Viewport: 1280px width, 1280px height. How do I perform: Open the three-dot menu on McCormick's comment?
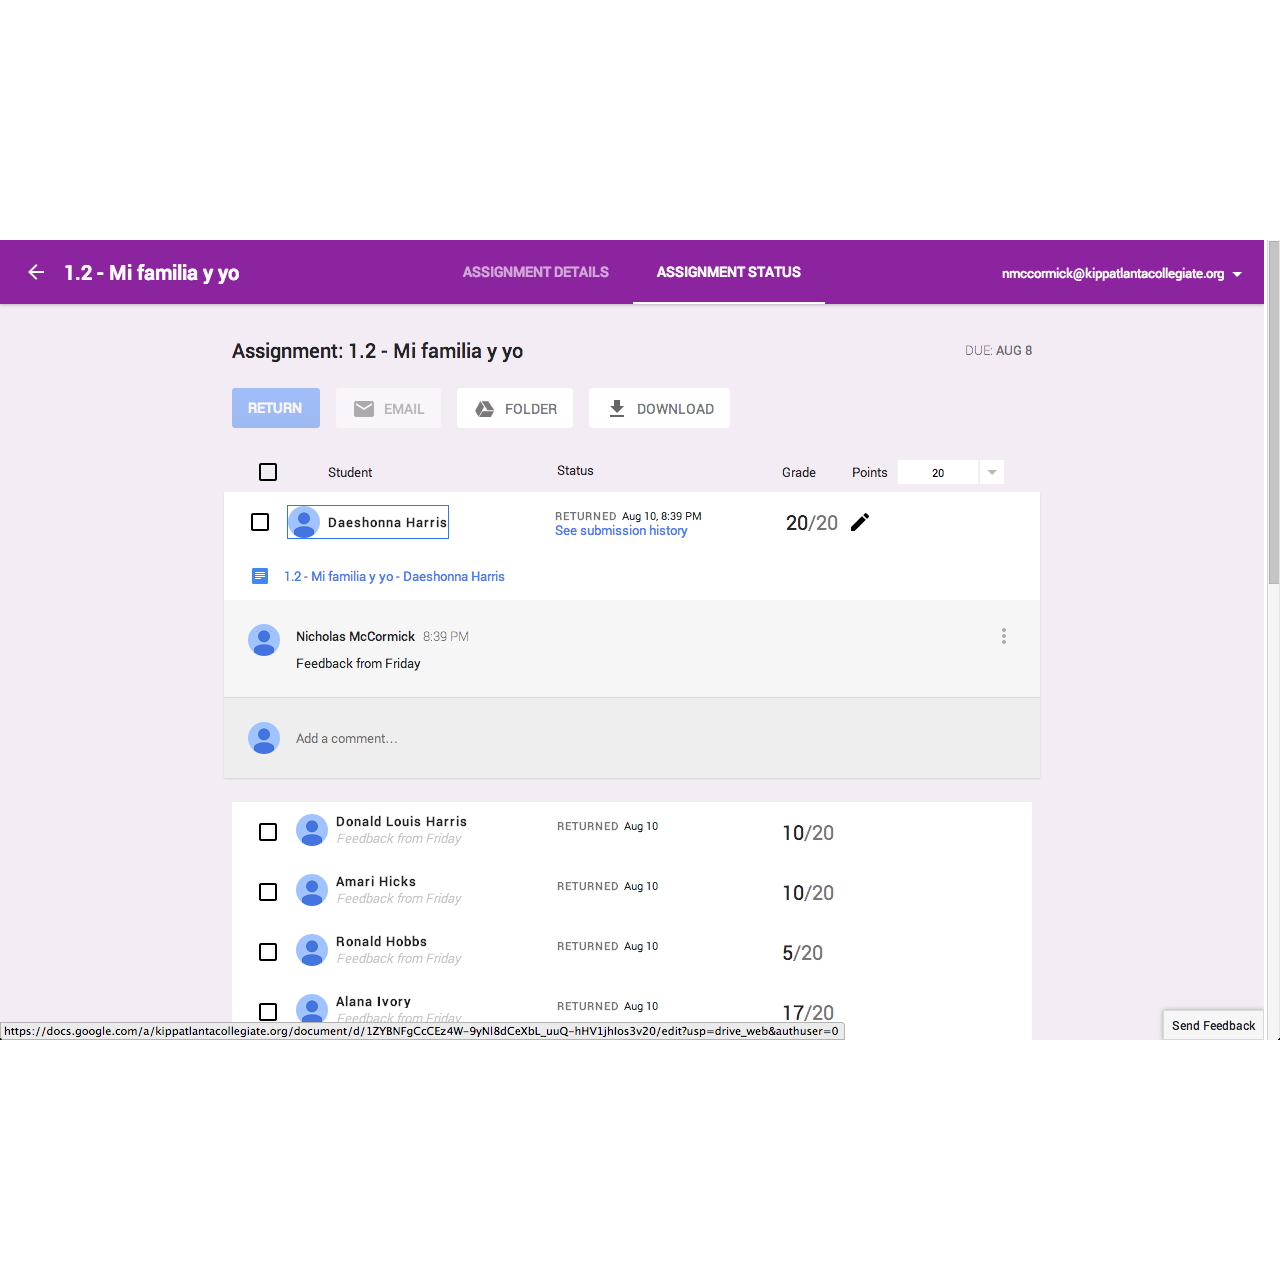[x=1003, y=636]
